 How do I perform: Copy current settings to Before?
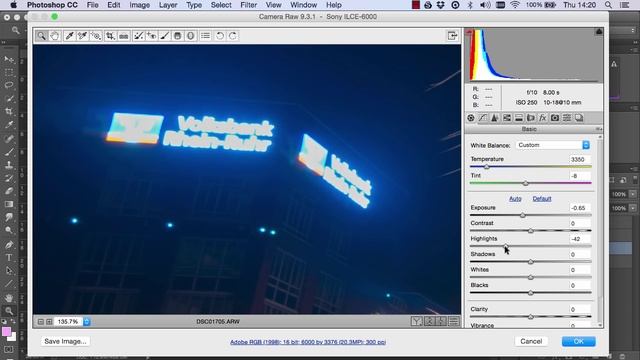coord(441,322)
